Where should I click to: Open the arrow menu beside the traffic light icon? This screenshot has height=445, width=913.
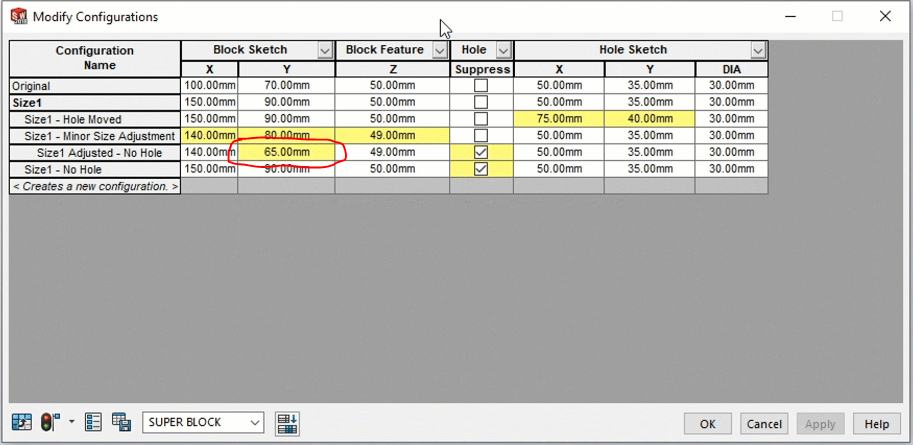click(x=72, y=421)
